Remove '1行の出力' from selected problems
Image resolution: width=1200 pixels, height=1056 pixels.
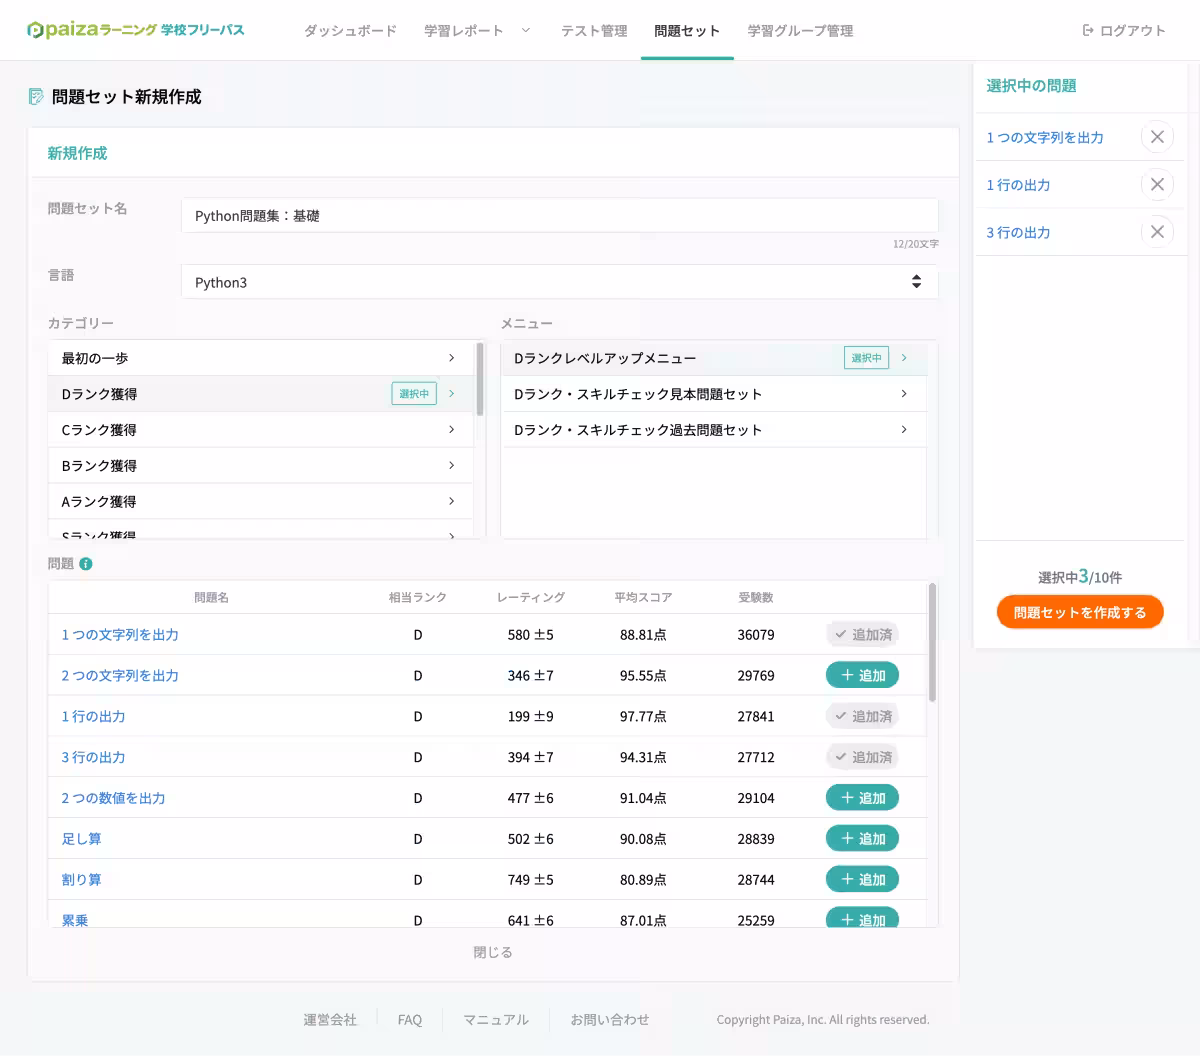pos(1156,184)
